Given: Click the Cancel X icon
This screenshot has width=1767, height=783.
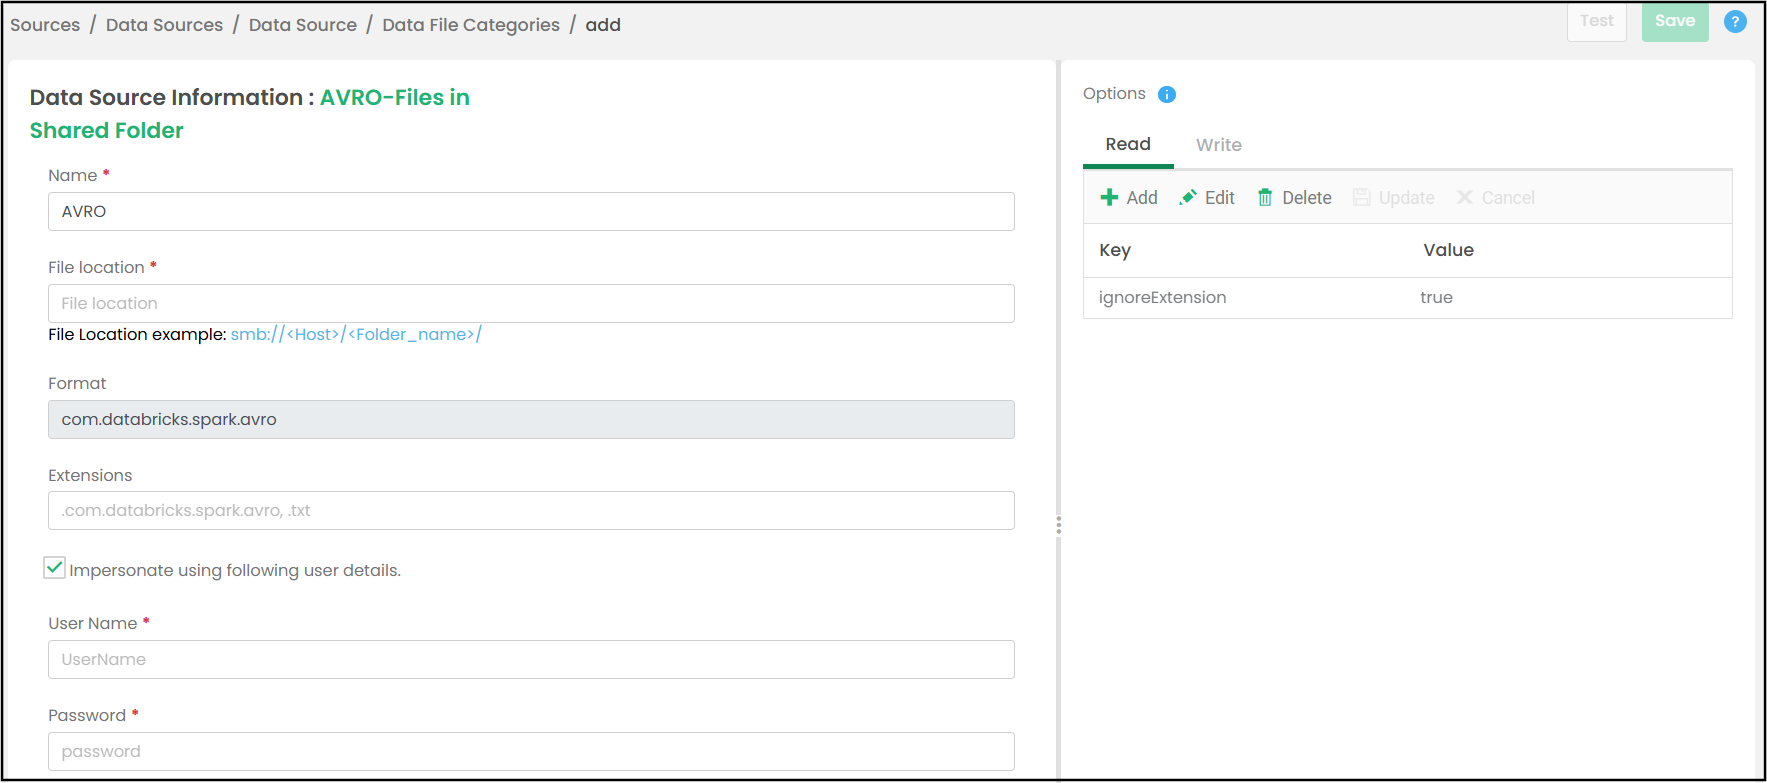Looking at the screenshot, I should 1465,197.
